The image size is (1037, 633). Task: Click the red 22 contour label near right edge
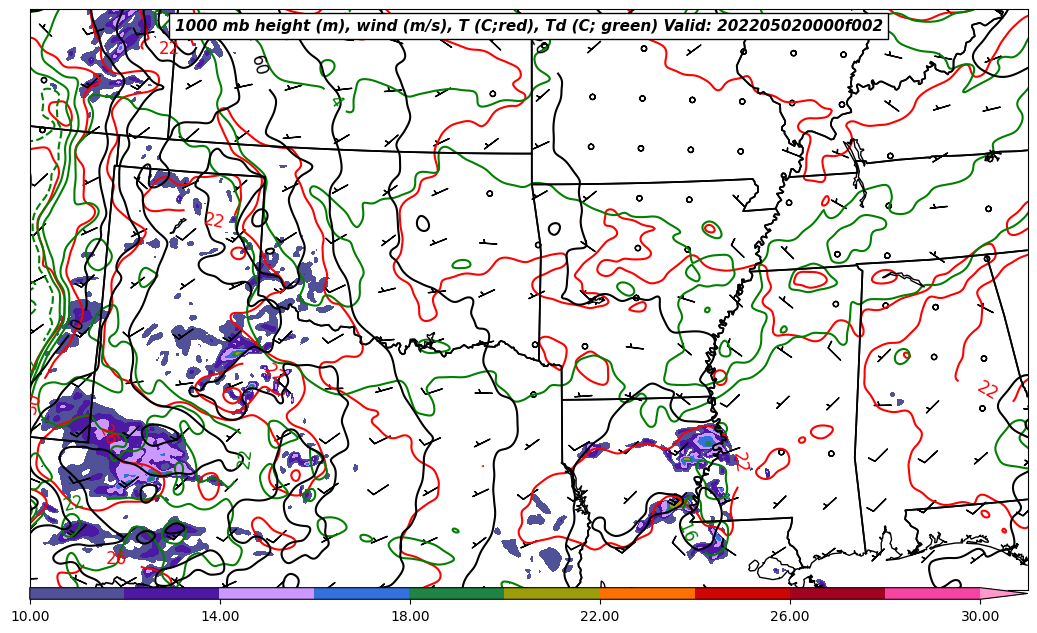pyautogui.click(x=987, y=389)
